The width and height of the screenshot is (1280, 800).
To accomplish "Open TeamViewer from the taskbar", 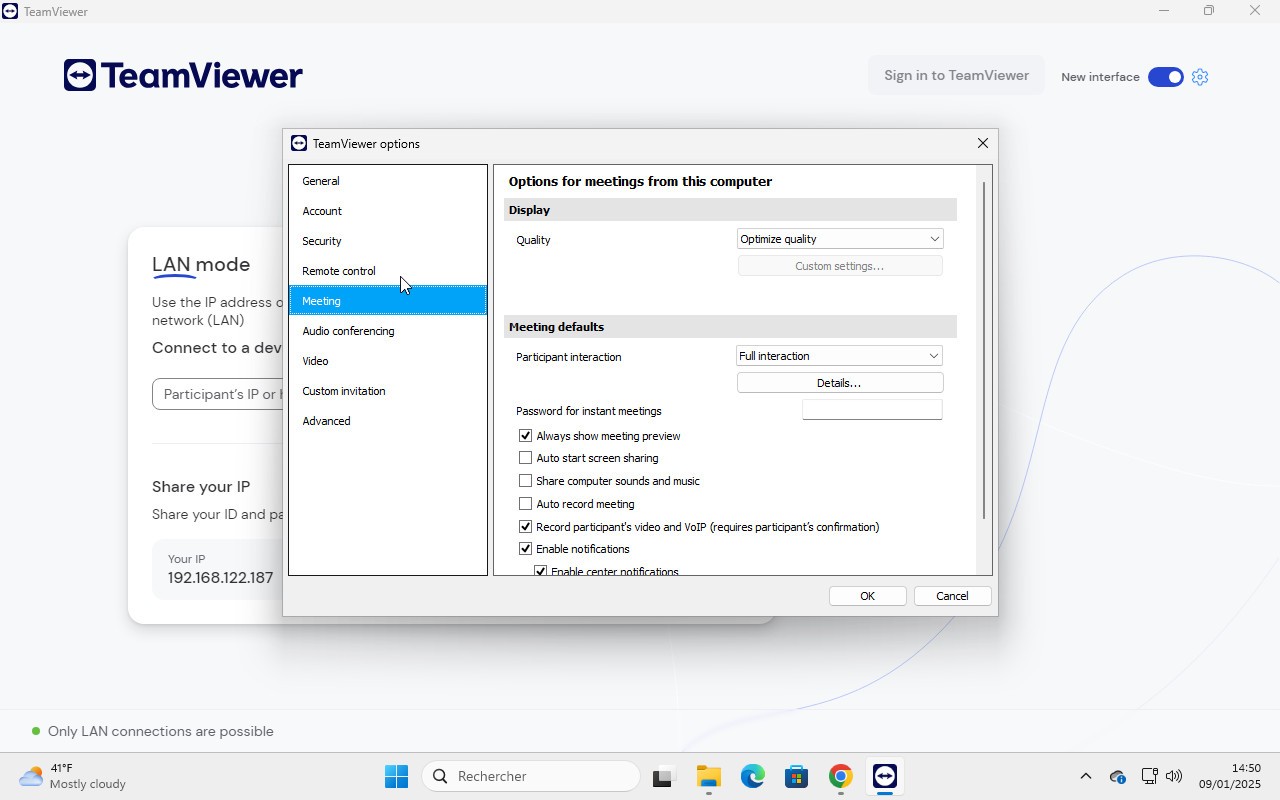I will pyautogui.click(x=884, y=776).
